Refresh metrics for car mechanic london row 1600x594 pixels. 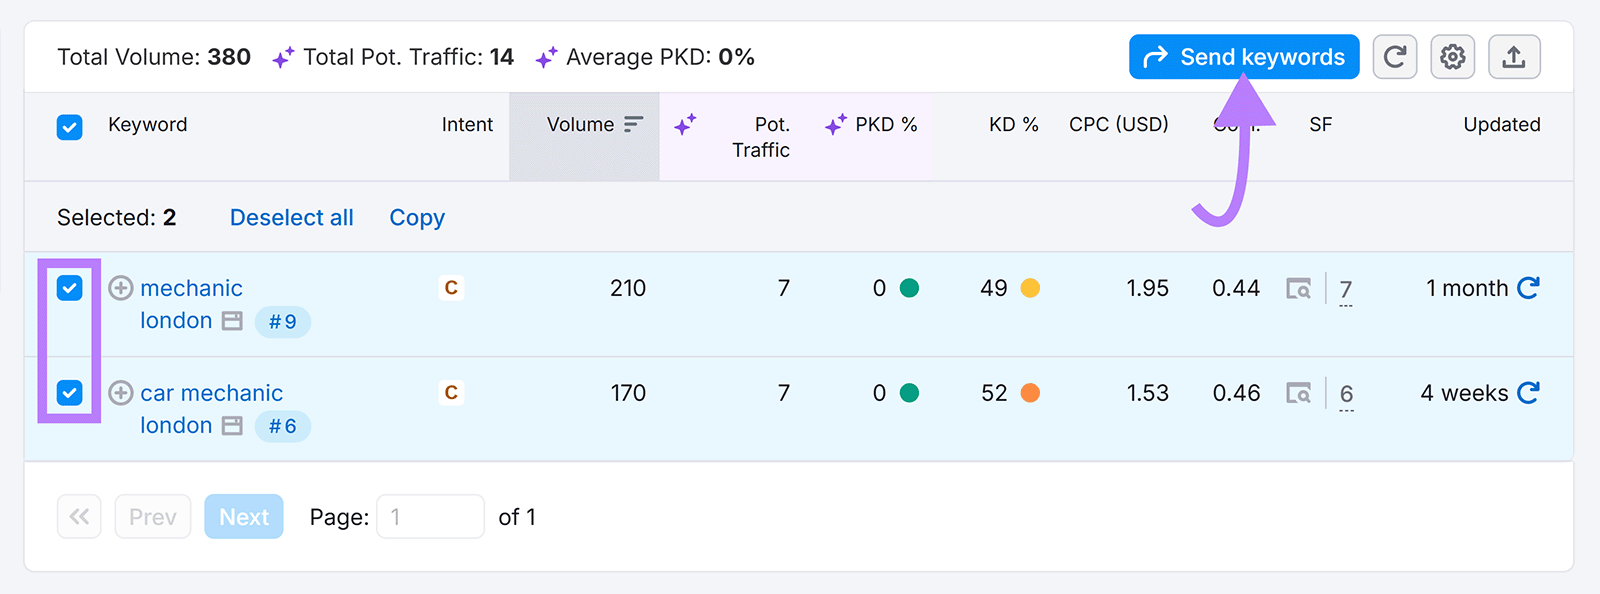coord(1528,393)
